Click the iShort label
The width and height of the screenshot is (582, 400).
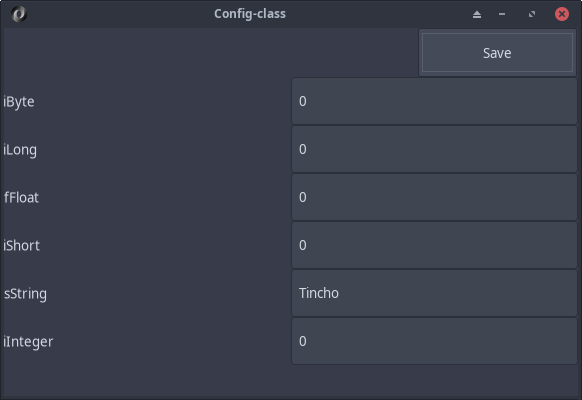click(22, 245)
